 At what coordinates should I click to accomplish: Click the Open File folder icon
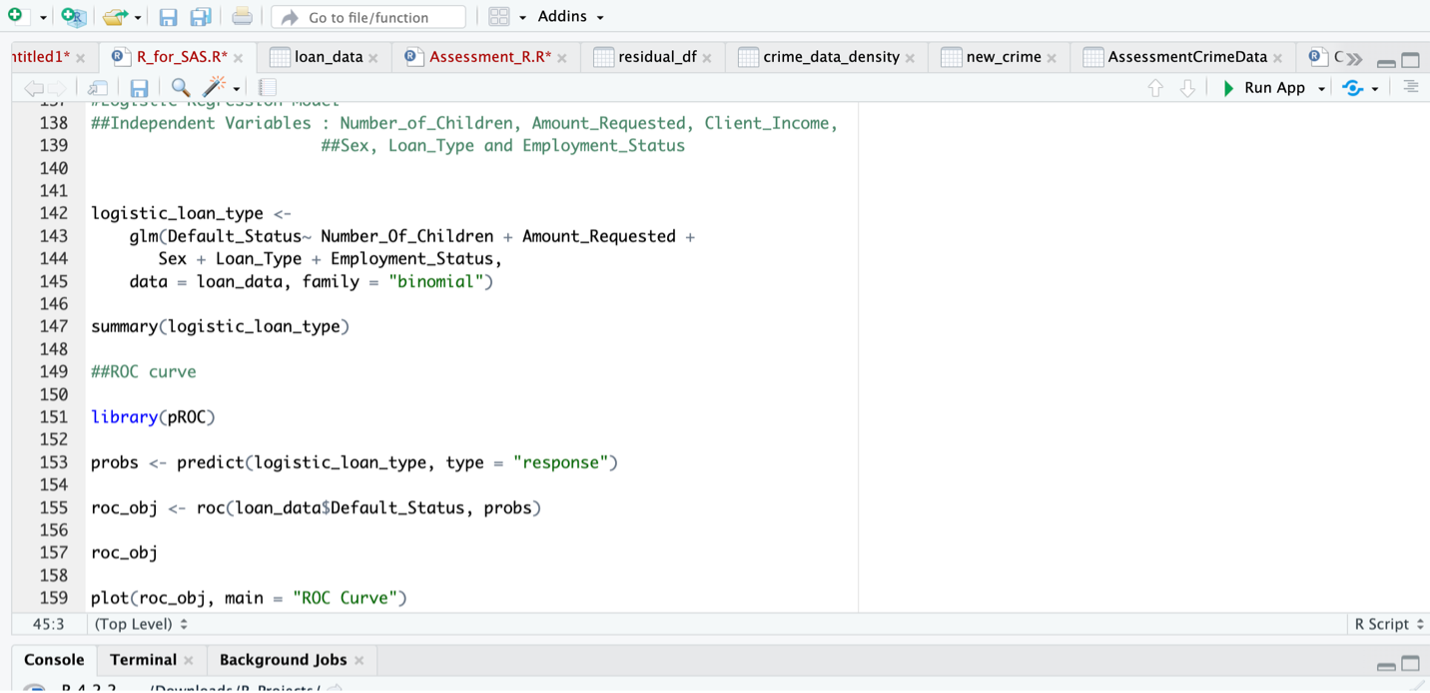coord(115,17)
